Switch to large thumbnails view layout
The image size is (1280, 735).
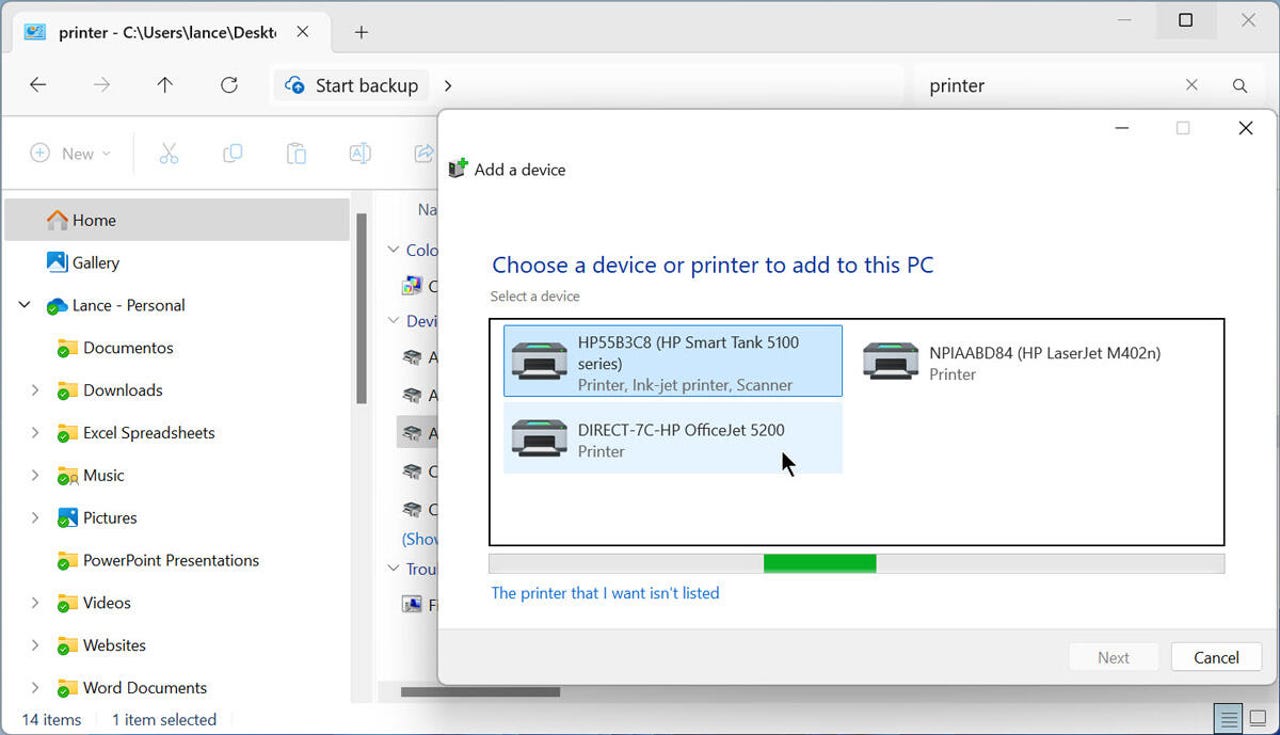pyautogui.click(x=1258, y=718)
